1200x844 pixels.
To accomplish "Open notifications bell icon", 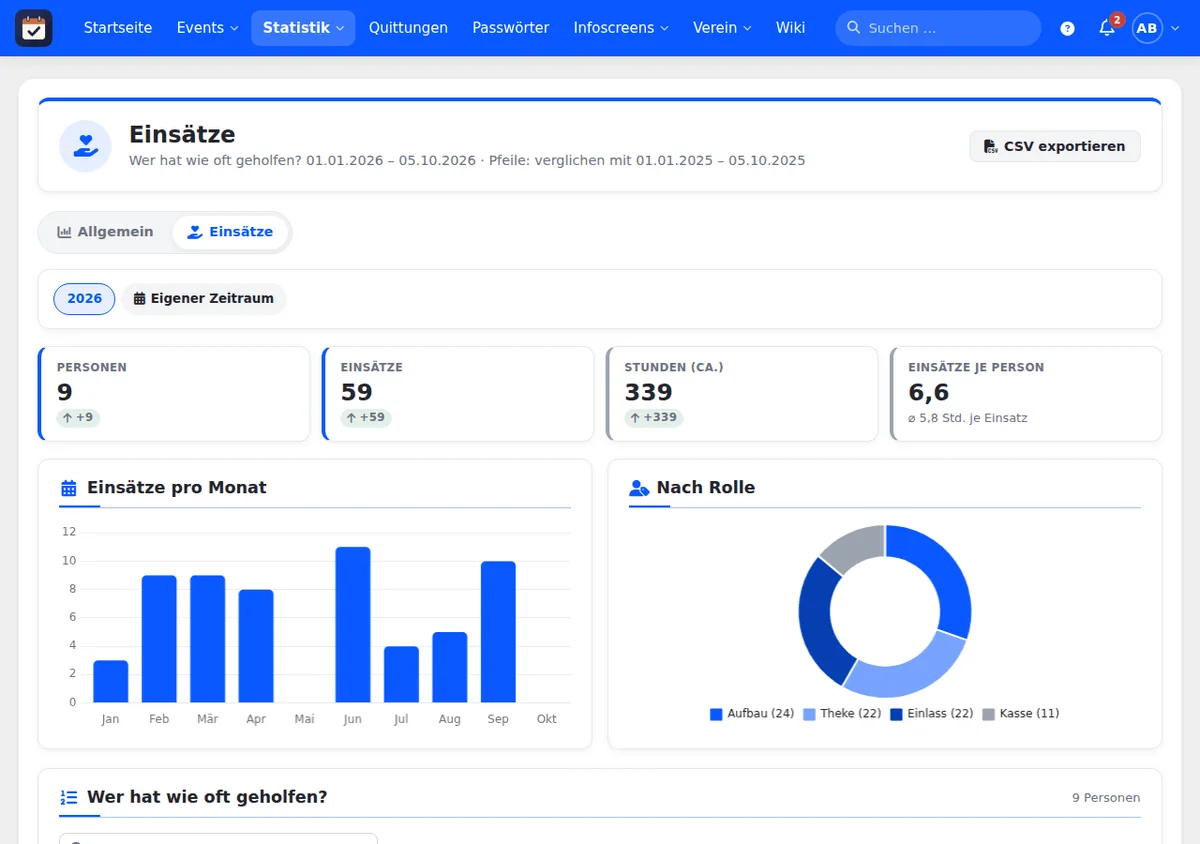I will coord(1107,28).
